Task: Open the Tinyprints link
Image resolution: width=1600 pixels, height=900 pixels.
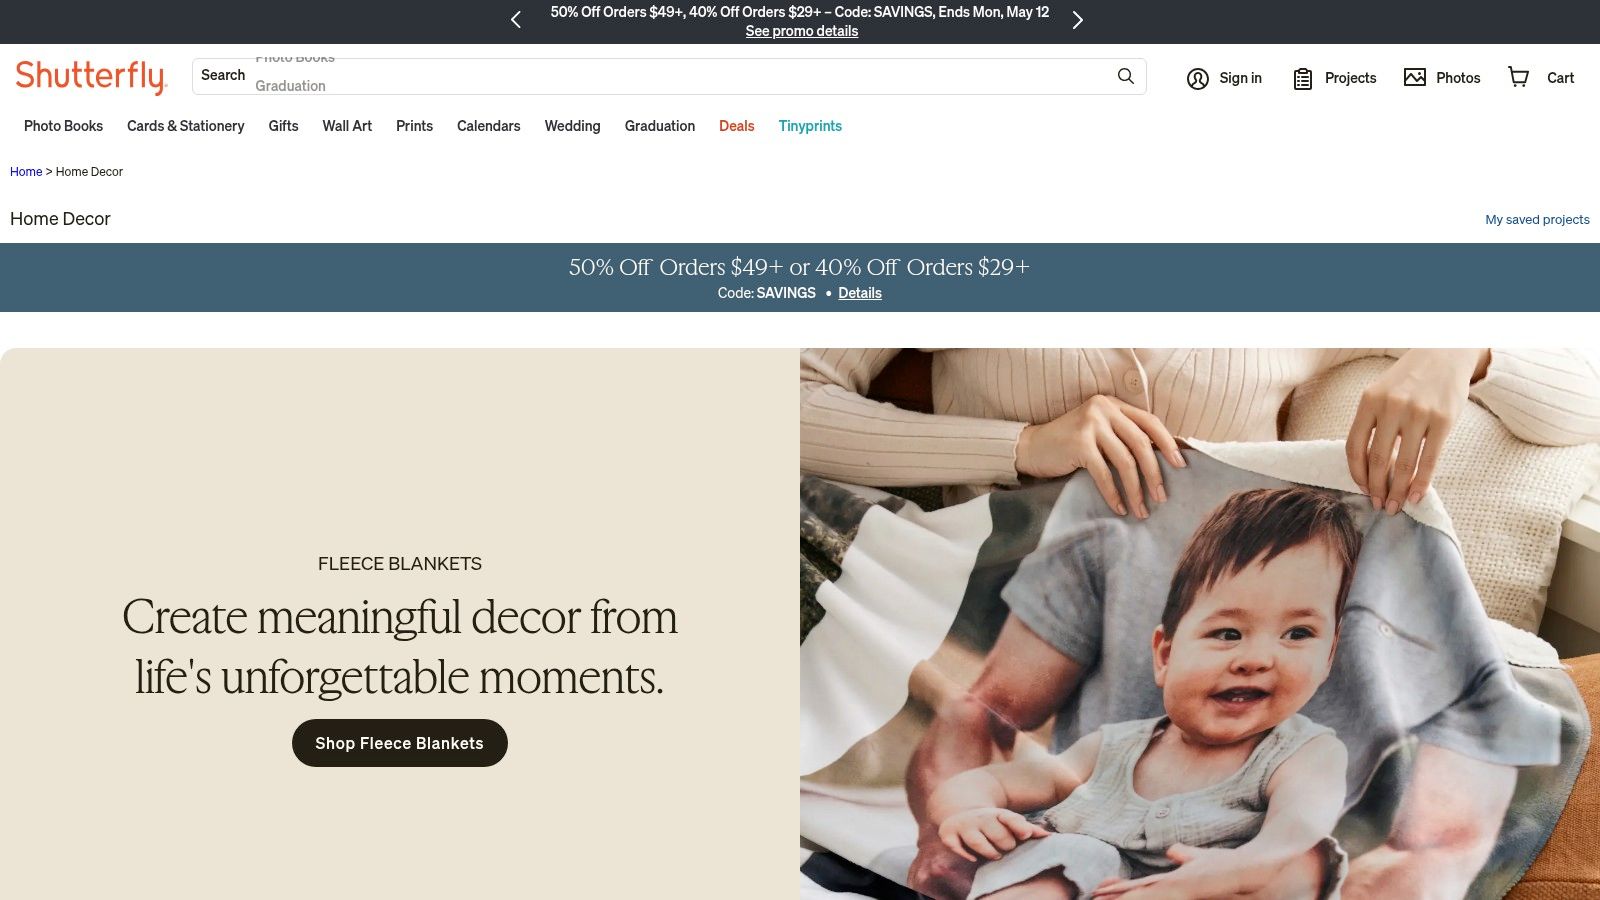Action: coord(810,126)
